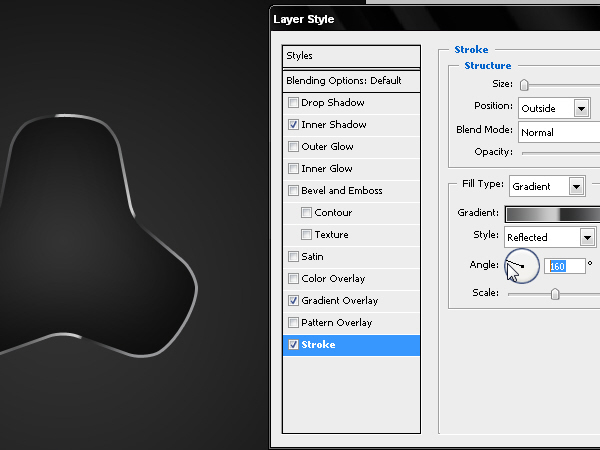Select the Color Overlay effect label
This screenshot has height=450, width=600.
(333, 279)
